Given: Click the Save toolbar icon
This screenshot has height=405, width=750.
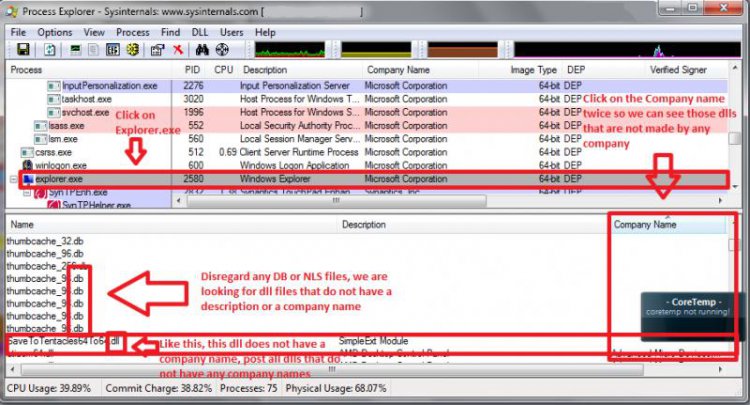Looking at the screenshot, I should tap(23, 49).
